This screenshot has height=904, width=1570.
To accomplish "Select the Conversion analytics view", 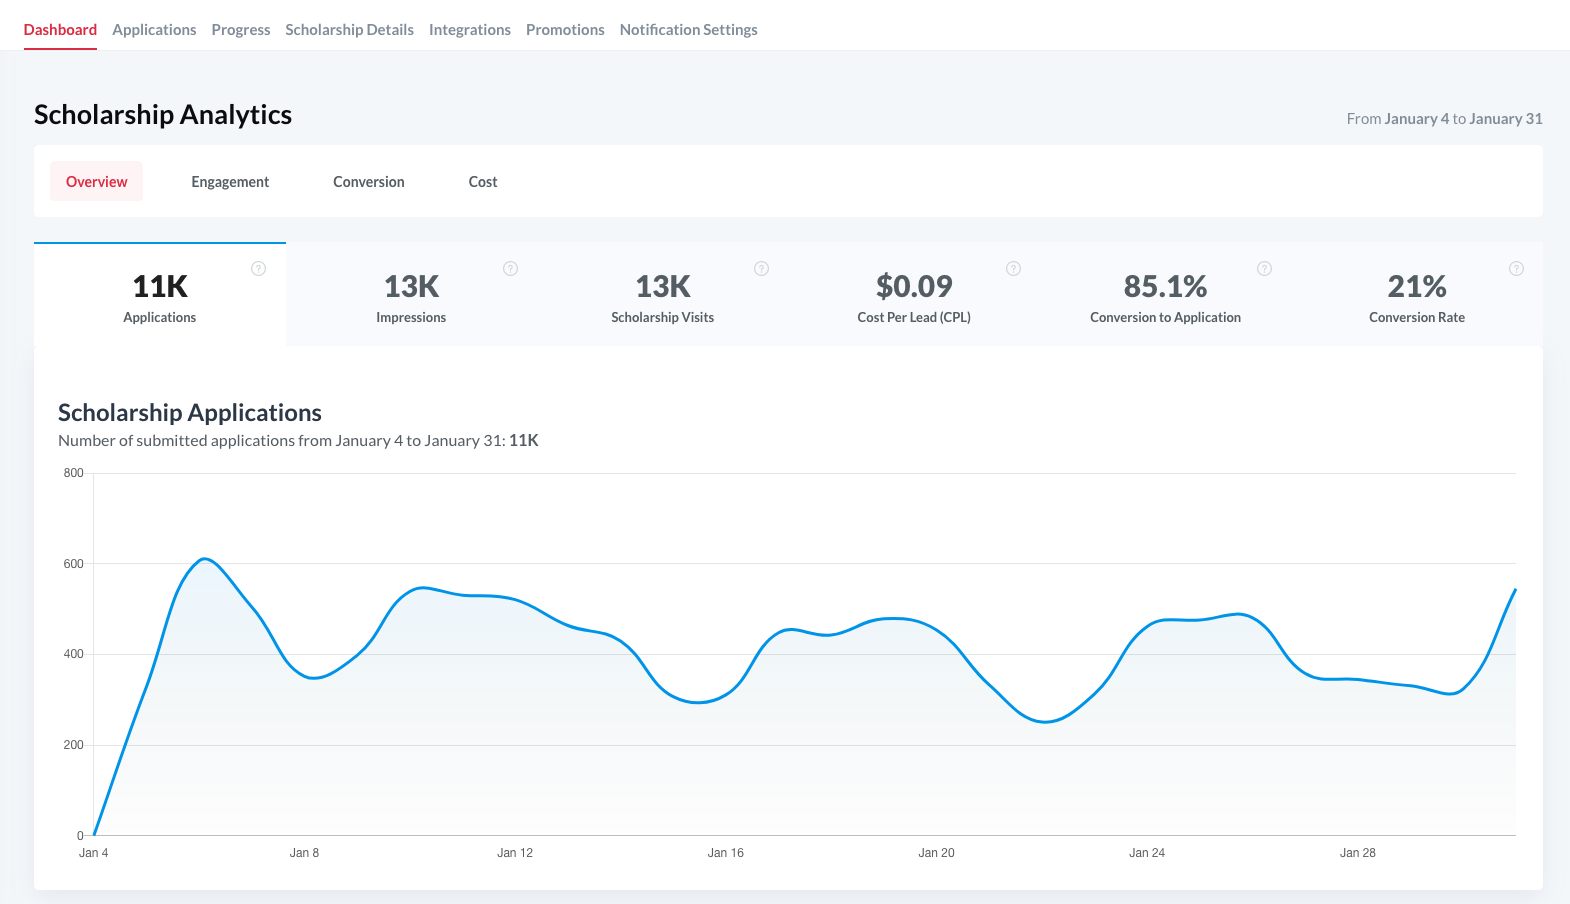I will [369, 181].
